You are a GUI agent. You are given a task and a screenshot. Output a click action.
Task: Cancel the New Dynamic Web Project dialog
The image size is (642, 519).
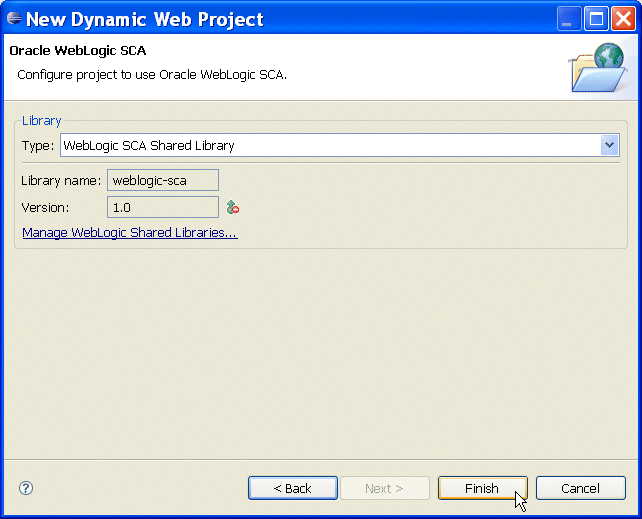point(581,488)
